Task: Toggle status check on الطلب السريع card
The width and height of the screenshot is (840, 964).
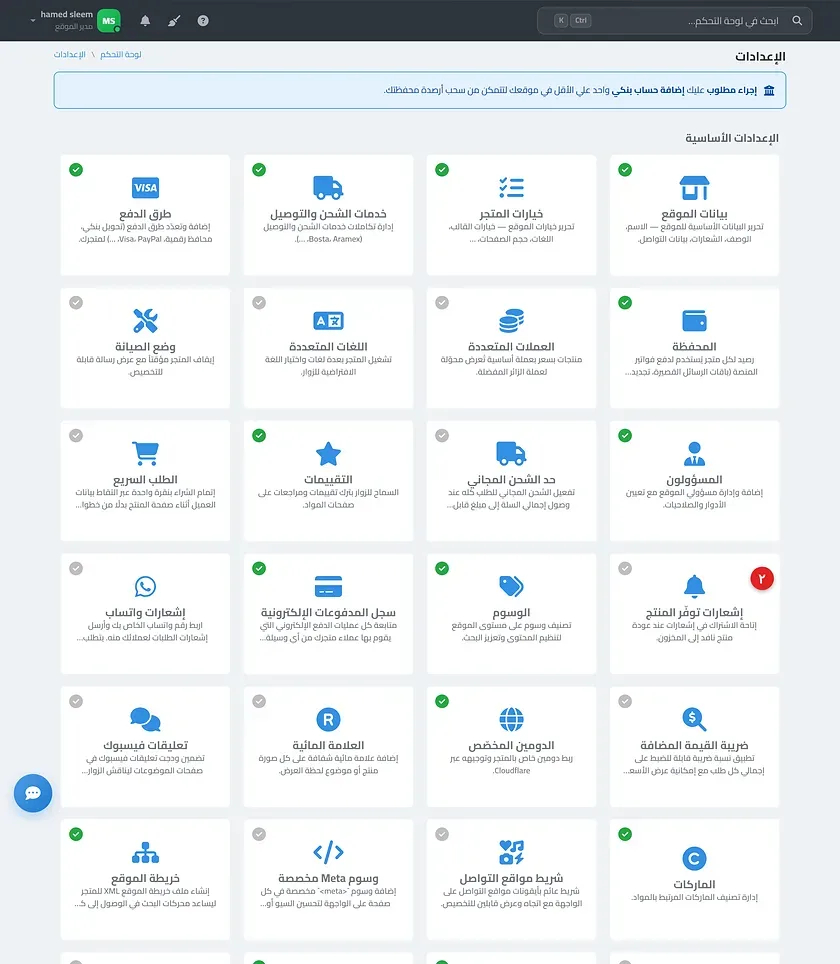Action: tap(76, 435)
